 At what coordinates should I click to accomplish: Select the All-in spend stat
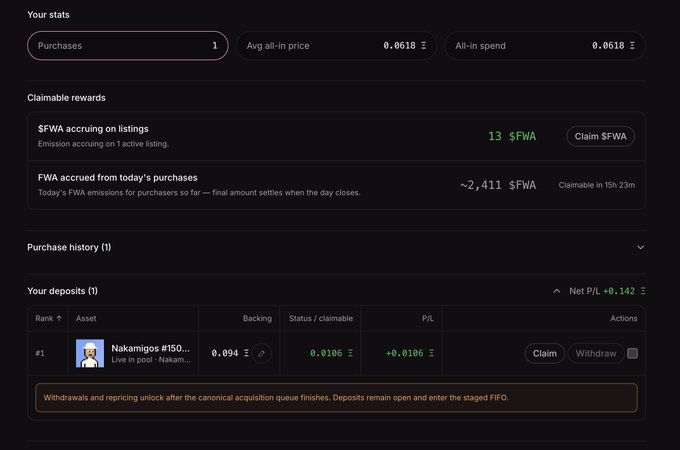click(x=545, y=46)
